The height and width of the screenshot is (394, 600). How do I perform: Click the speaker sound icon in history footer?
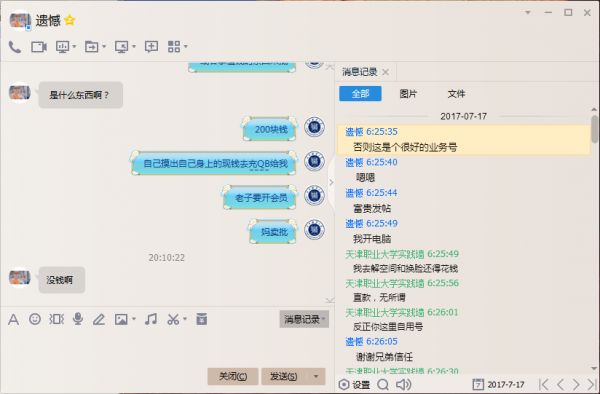click(x=403, y=384)
